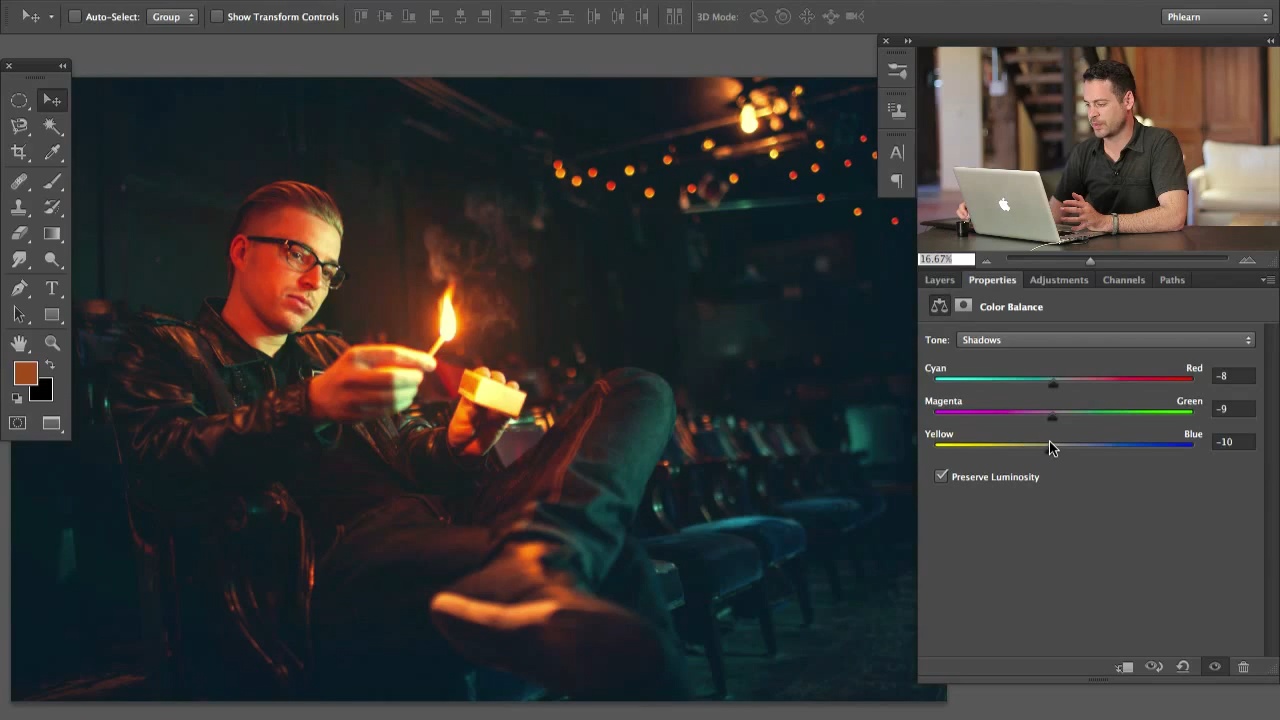Image resolution: width=1280 pixels, height=720 pixels.
Task: Reset the adjustment to defaults icon
Action: [1183, 667]
